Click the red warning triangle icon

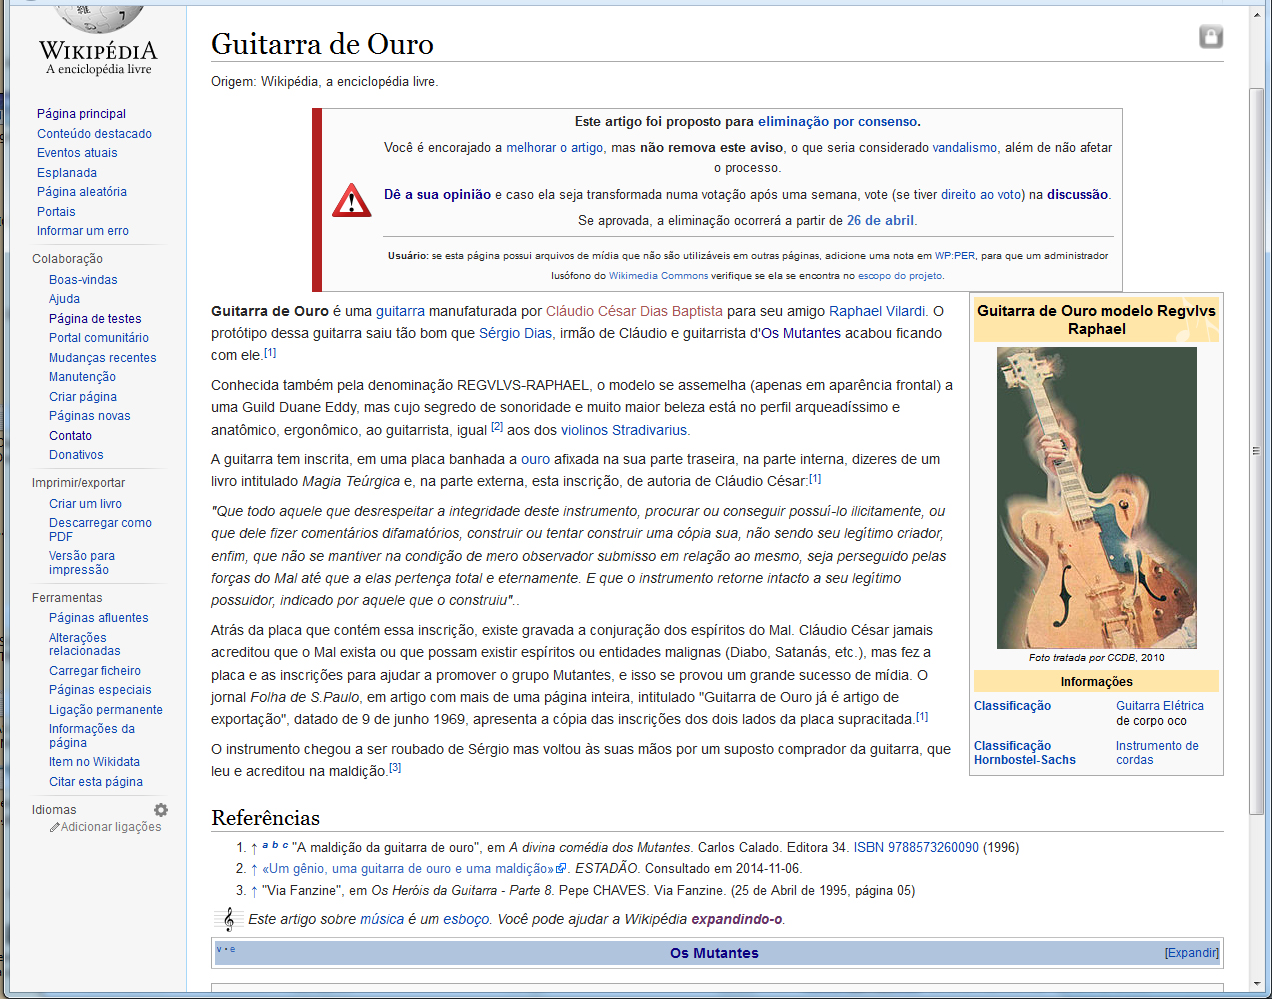(x=351, y=201)
